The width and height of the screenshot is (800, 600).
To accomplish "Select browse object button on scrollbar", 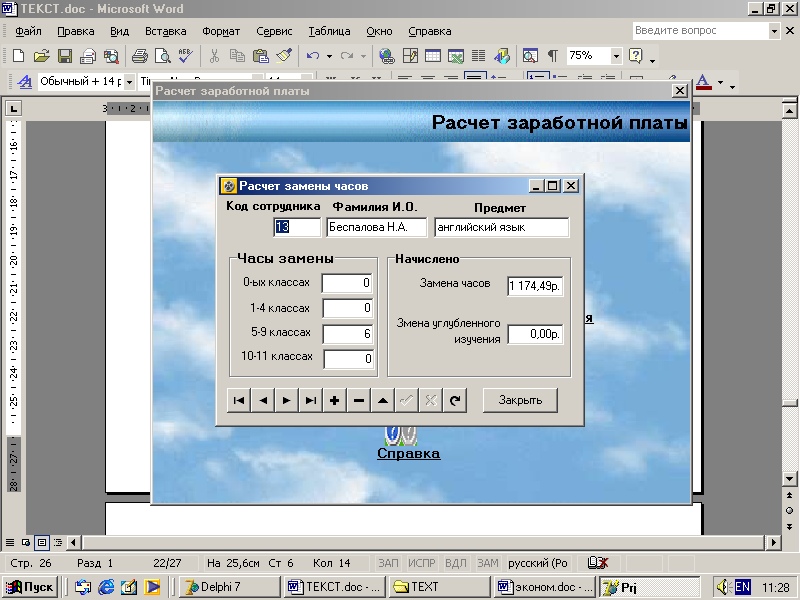I will (x=789, y=511).
